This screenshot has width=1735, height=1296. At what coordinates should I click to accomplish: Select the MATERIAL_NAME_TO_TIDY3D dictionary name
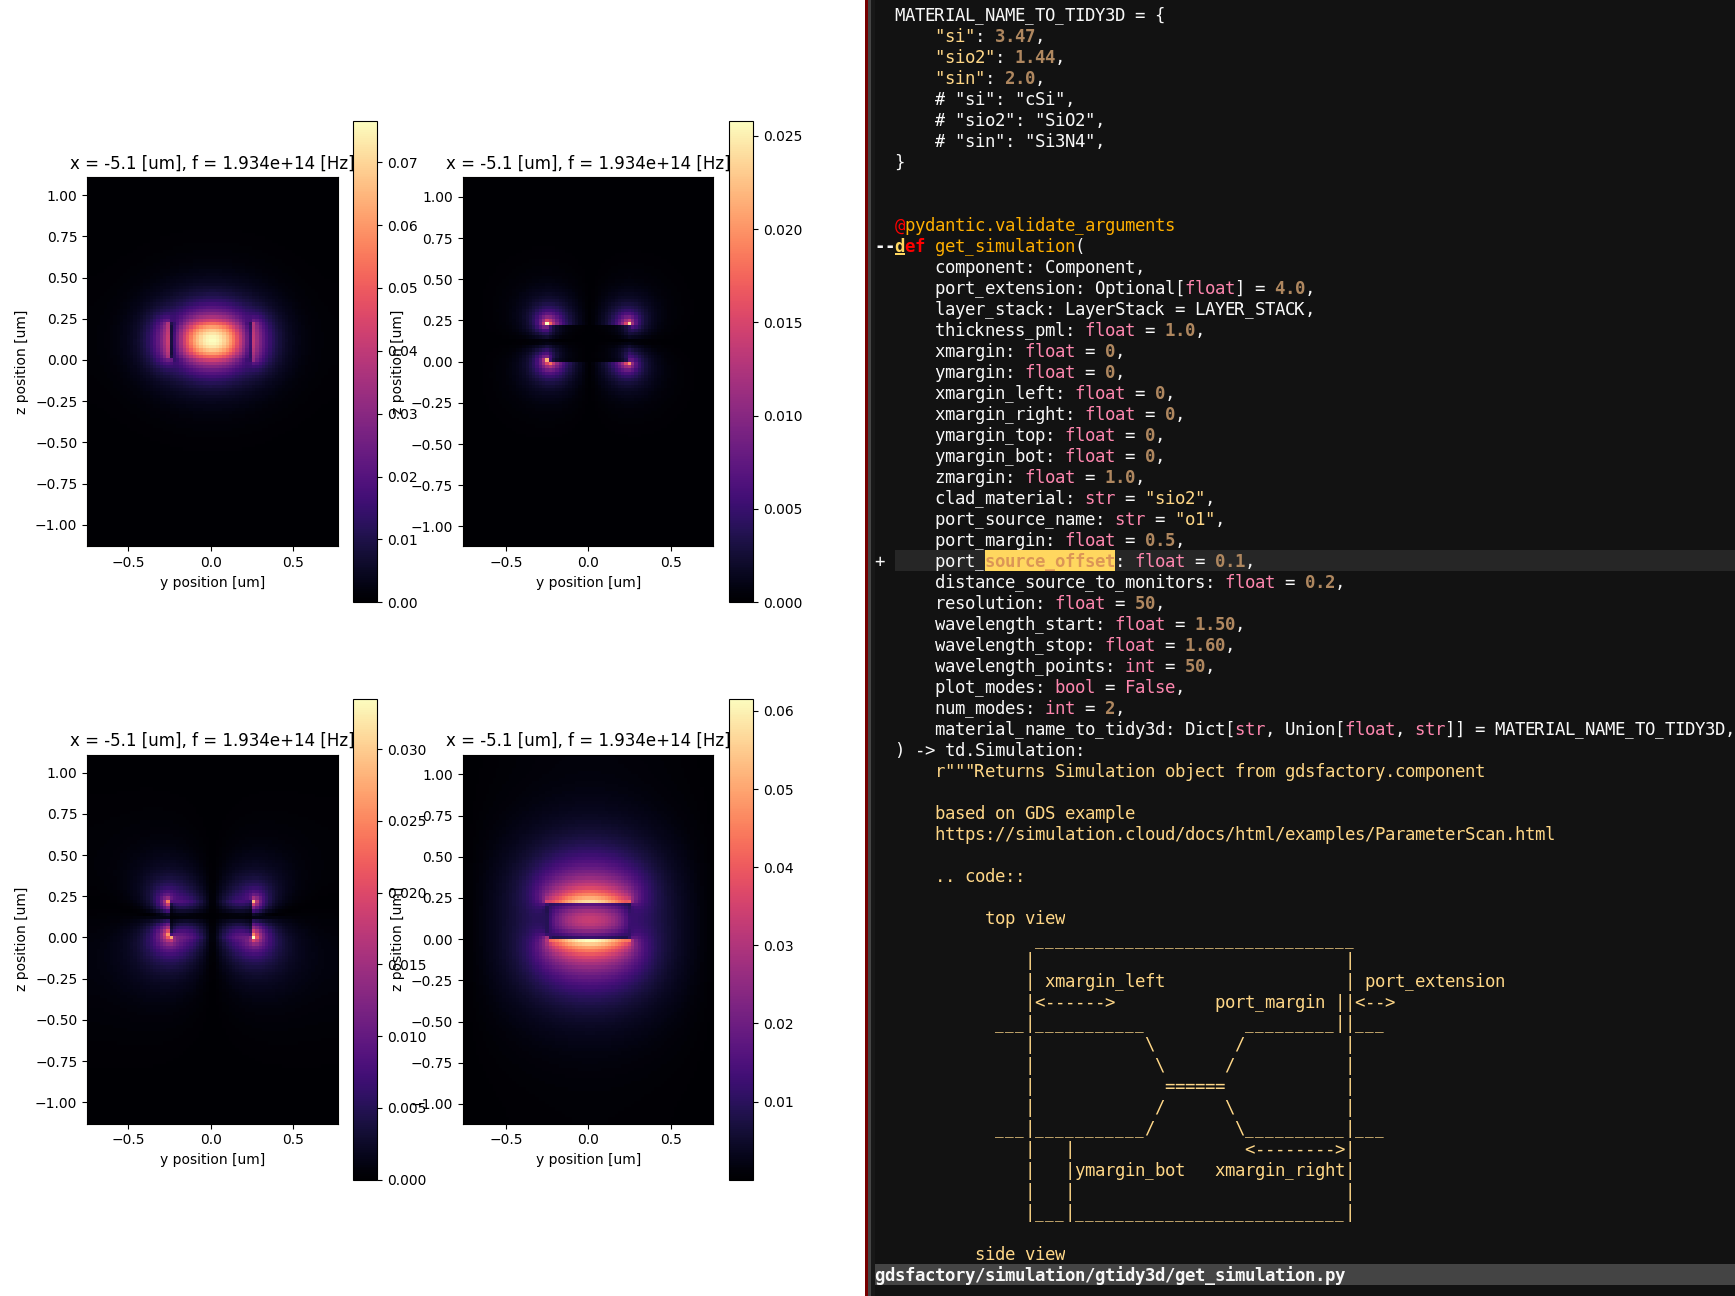click(1015, 15)
